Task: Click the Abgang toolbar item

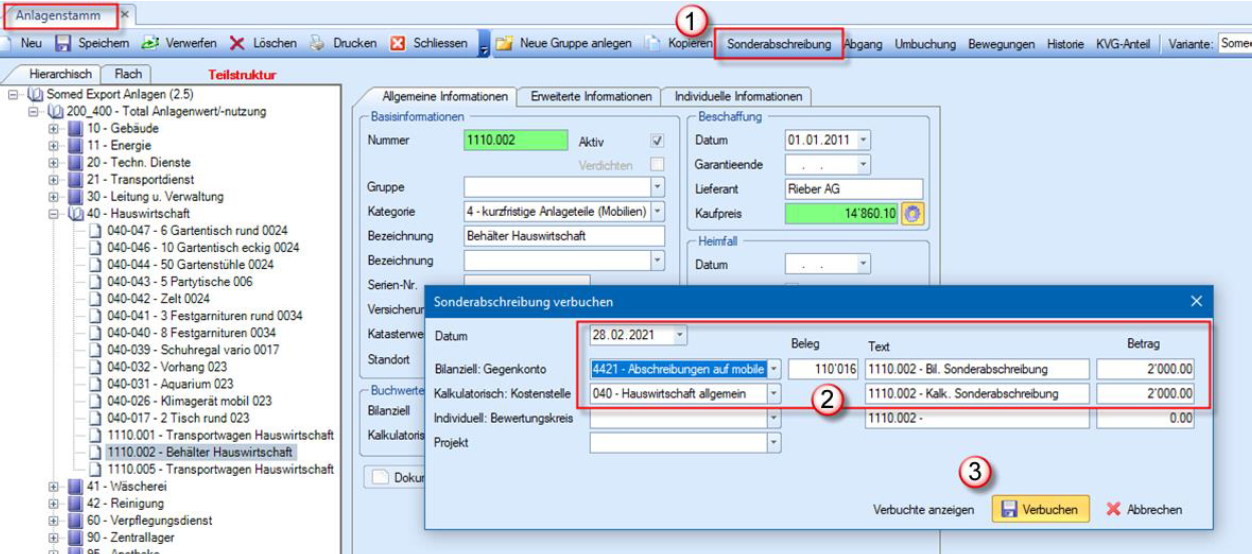Action: point(863,44)
